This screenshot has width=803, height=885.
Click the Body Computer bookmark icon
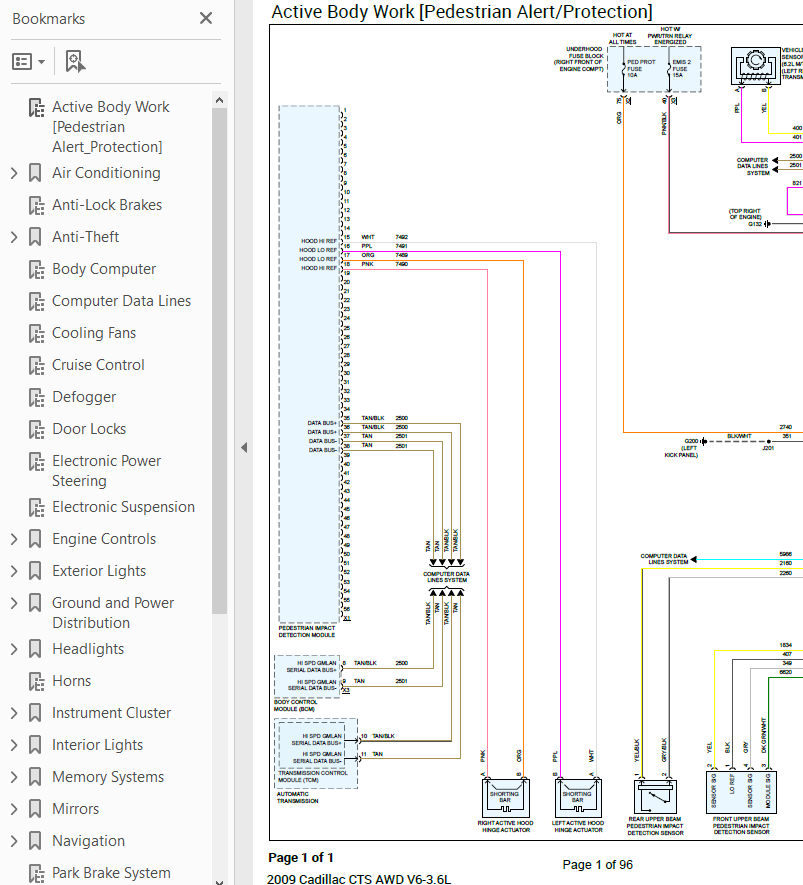point(37,269)
